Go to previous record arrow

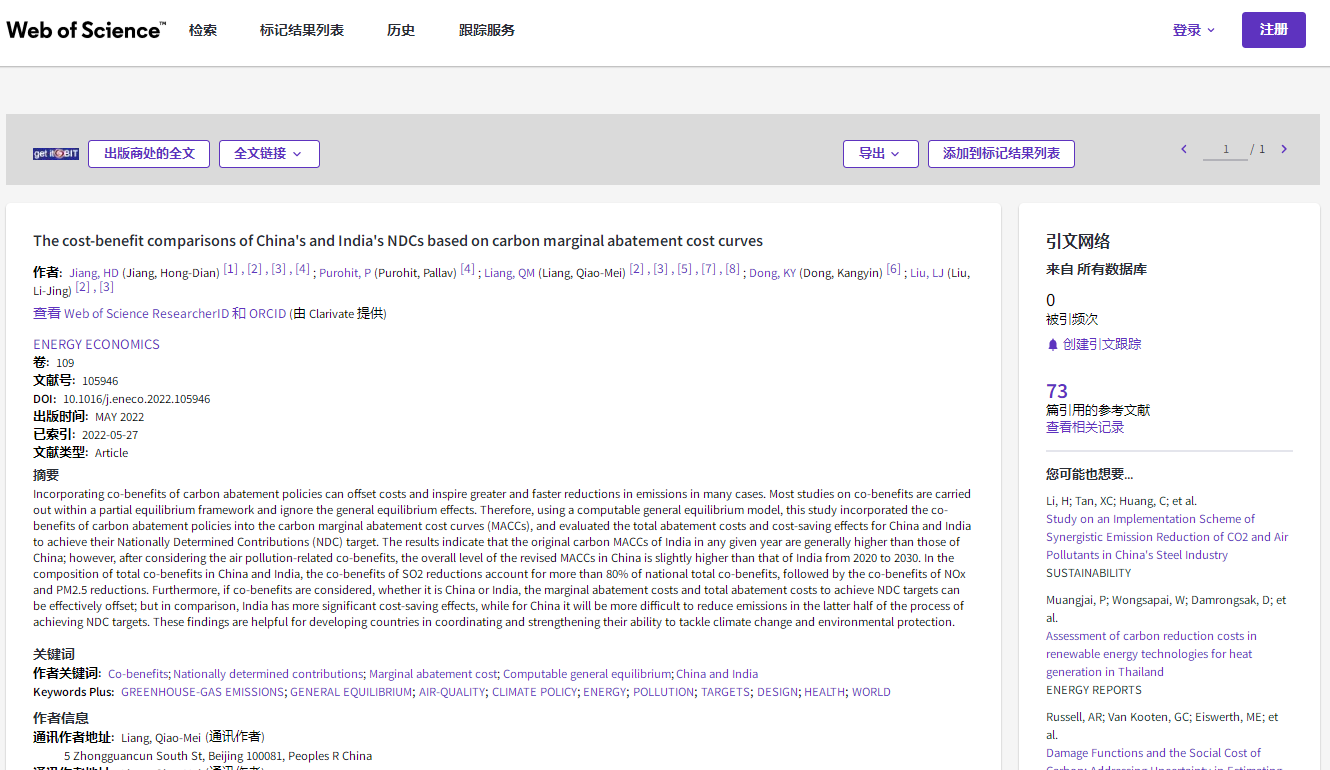click(x=1184, y=150)
